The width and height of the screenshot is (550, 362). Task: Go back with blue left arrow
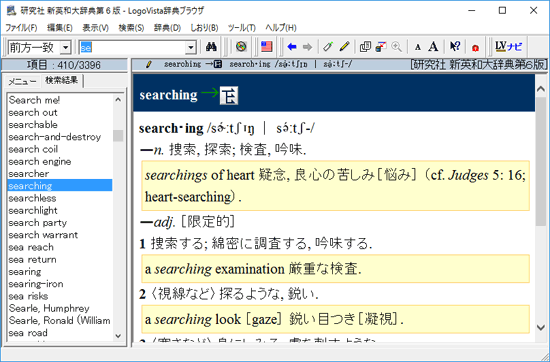pos(291,47)
